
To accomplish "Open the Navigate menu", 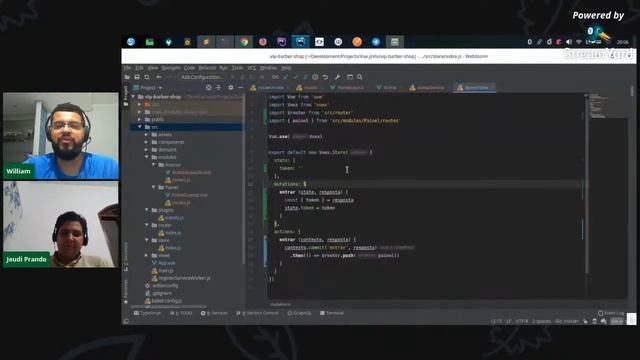I will point(171,68).
